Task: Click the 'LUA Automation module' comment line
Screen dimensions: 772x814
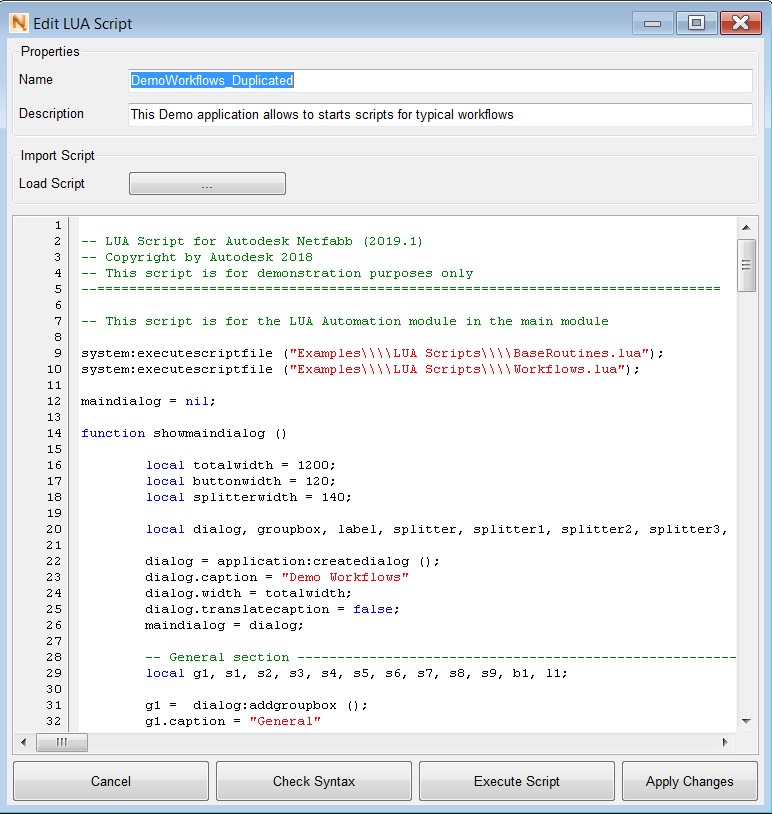Action: tap(345, 321)
